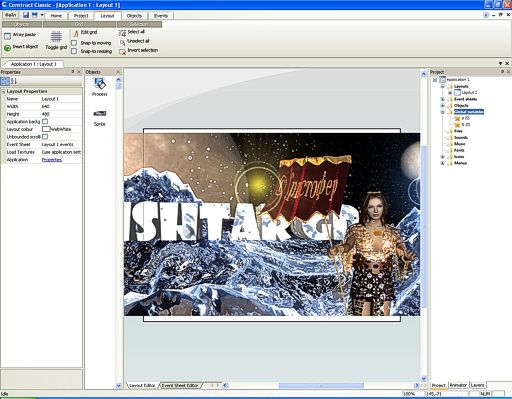Click the green Insert object icon
The width and height of the screenshot is (512, 399).
pos(7,48)
